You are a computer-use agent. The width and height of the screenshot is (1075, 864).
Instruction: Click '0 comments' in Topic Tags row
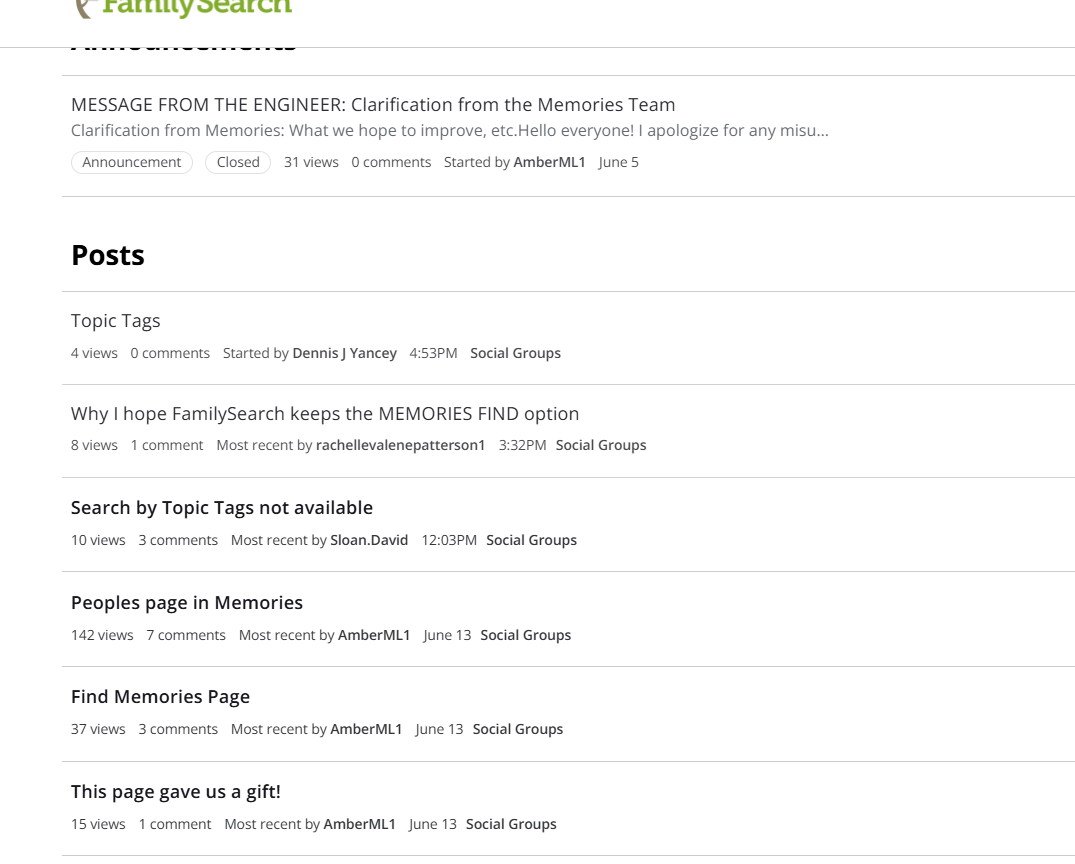click(170, 353)
